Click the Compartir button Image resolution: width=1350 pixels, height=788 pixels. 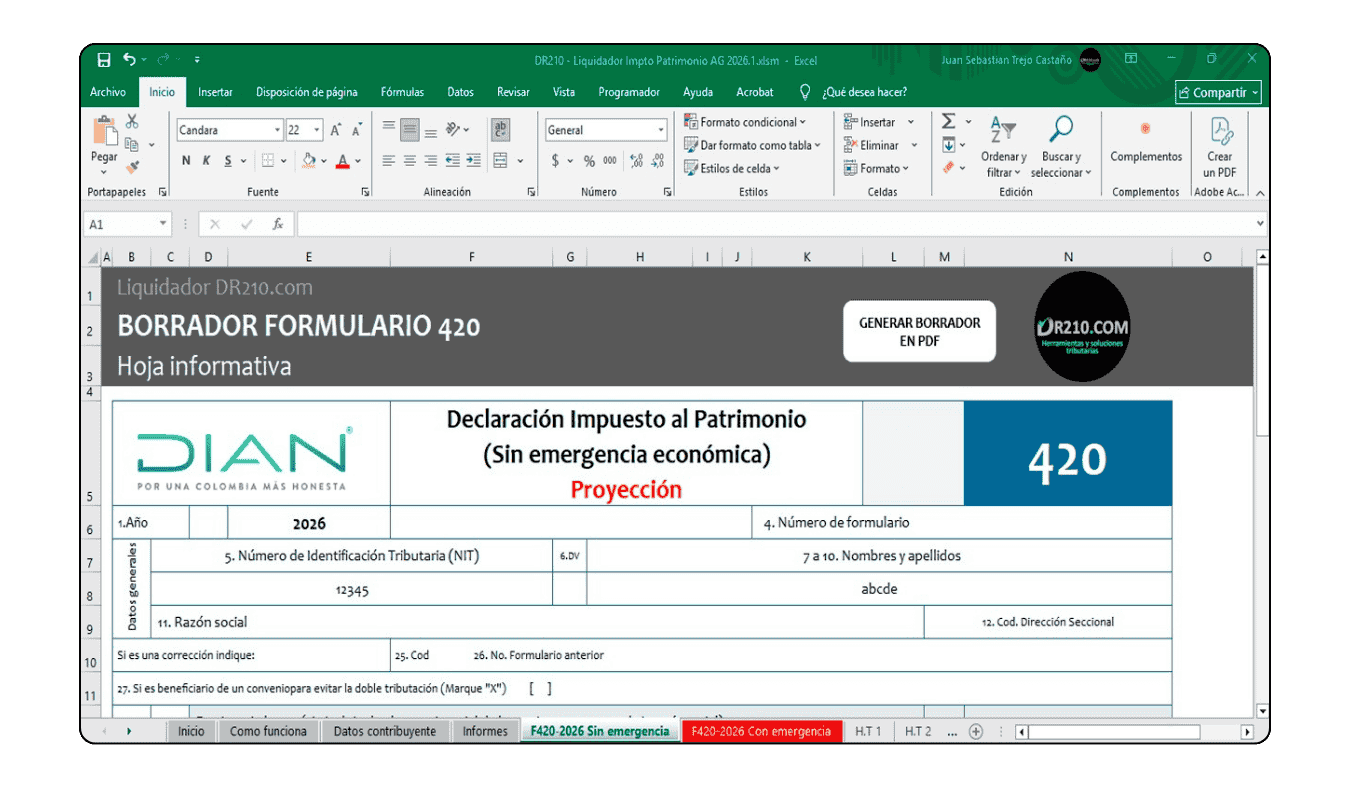pos(1218,91)
